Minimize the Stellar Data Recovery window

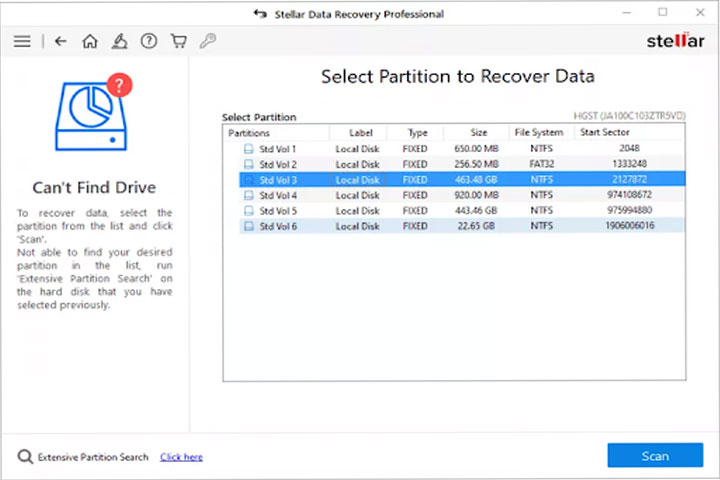coord(626,13)
